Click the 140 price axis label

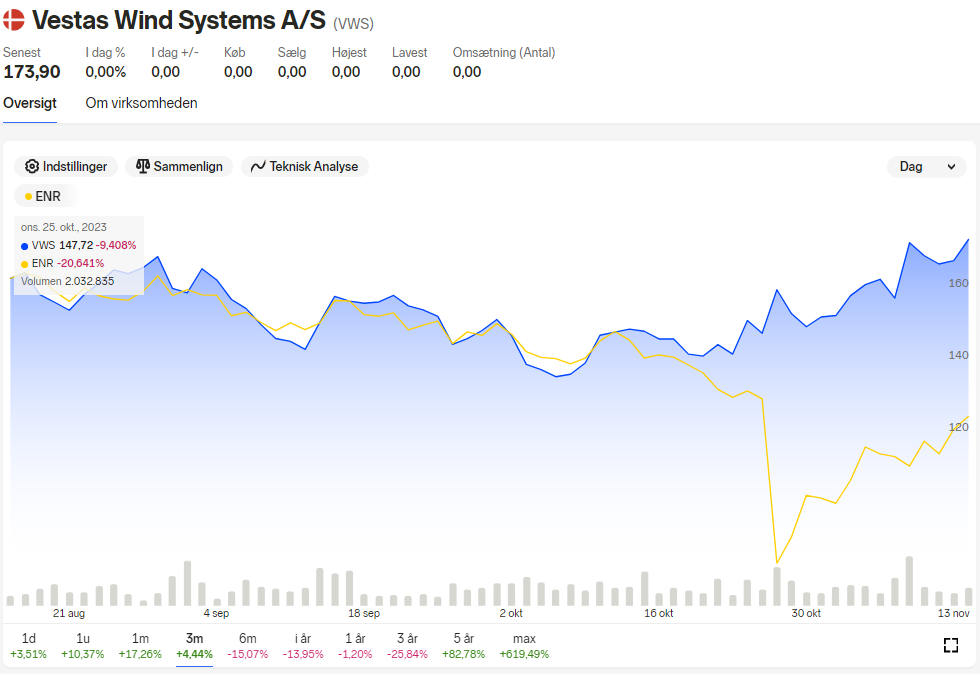click(x=958, y=355)
